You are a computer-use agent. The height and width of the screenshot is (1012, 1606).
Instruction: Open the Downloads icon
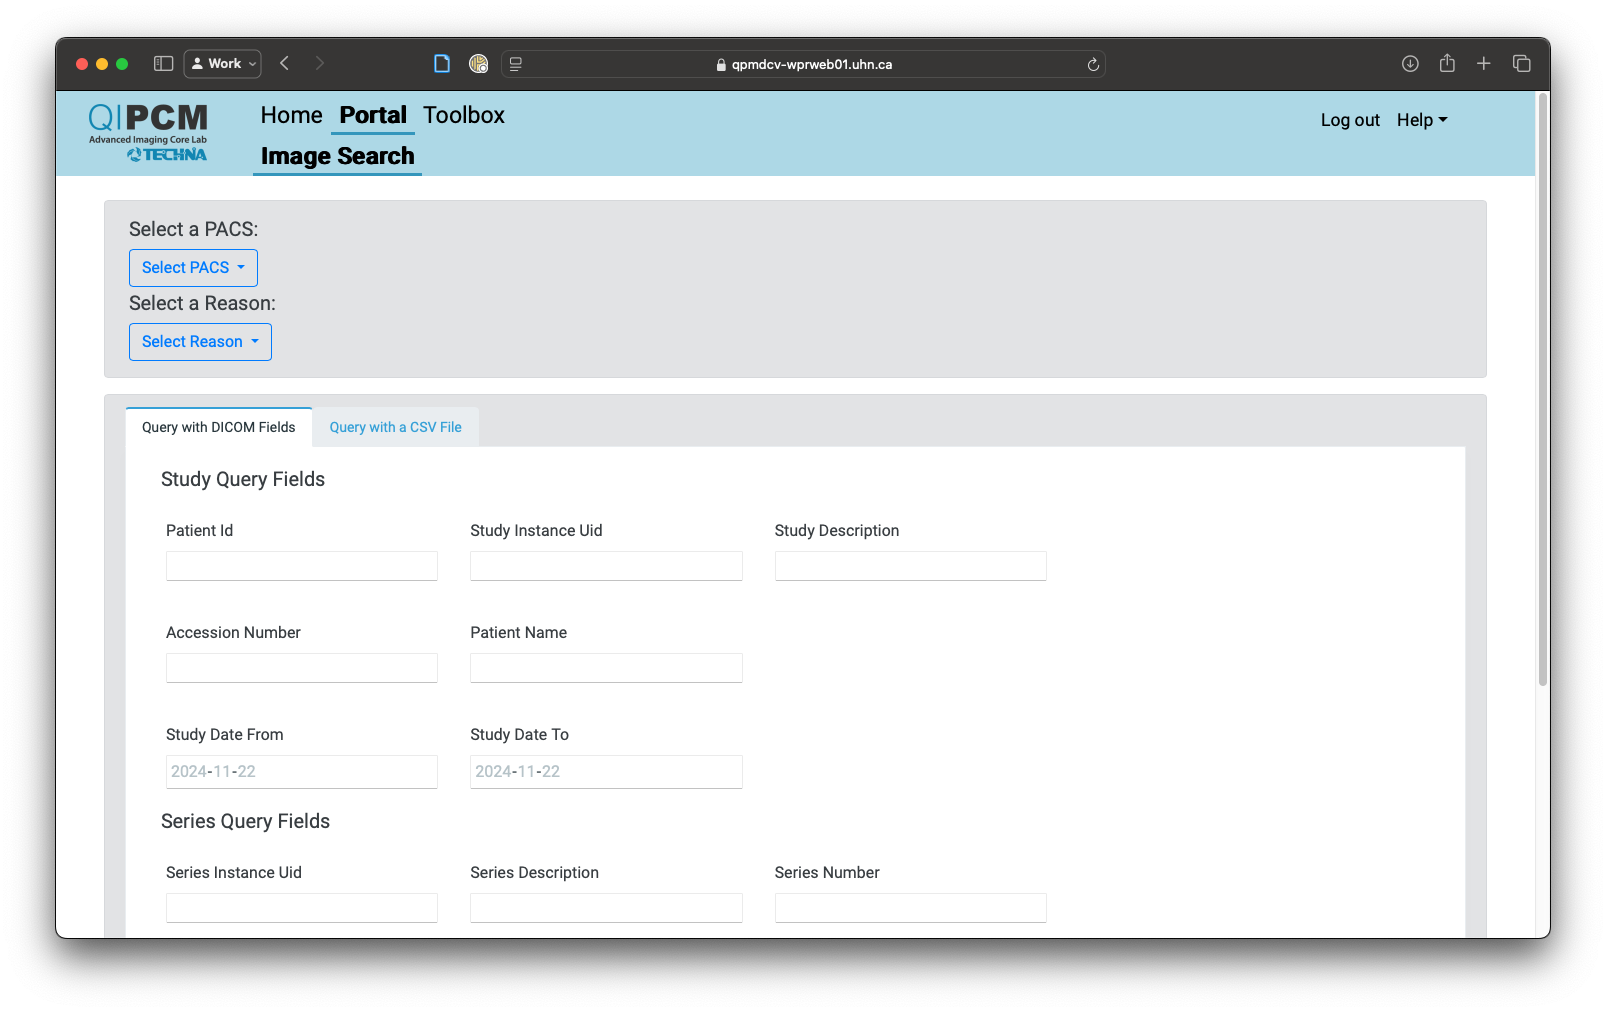[1410, 63]
